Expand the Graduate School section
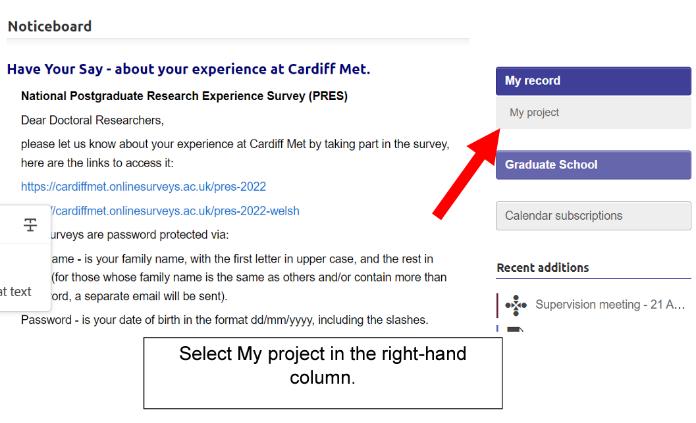The width and height of the screenshot is (696, 423). pos(593,165)
